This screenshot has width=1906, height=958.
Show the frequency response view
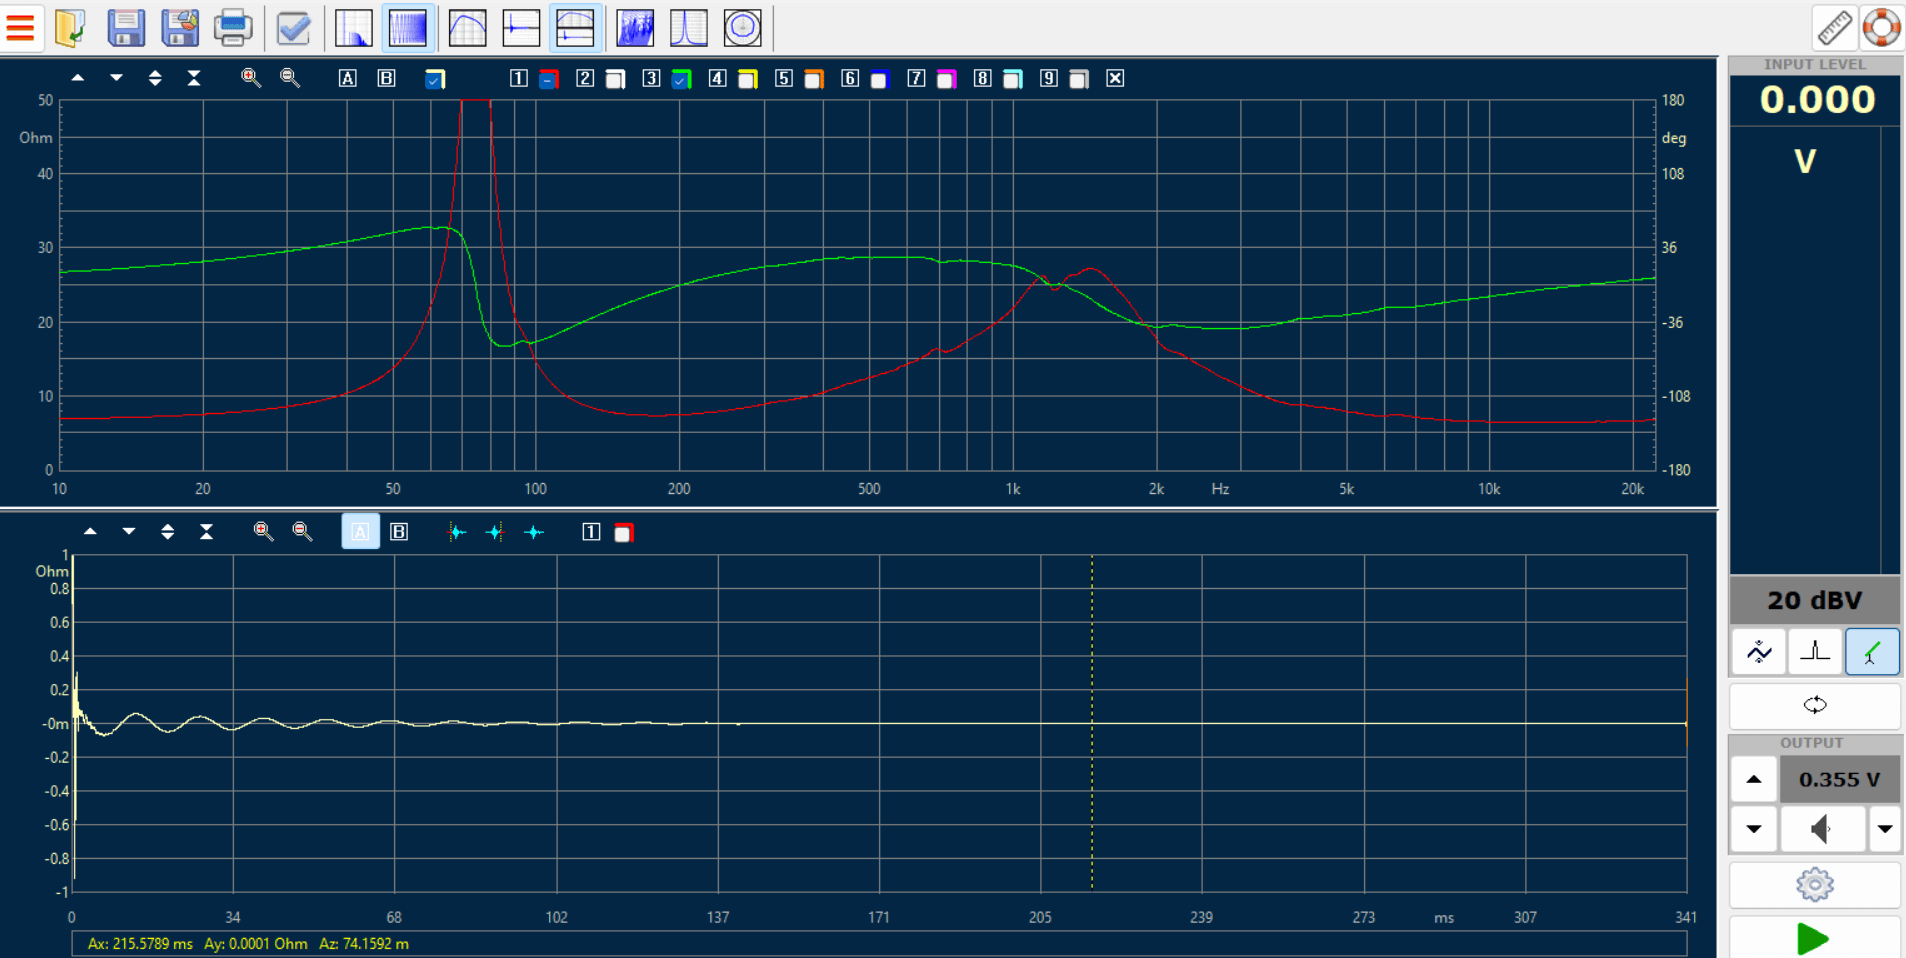click(468, 28)
